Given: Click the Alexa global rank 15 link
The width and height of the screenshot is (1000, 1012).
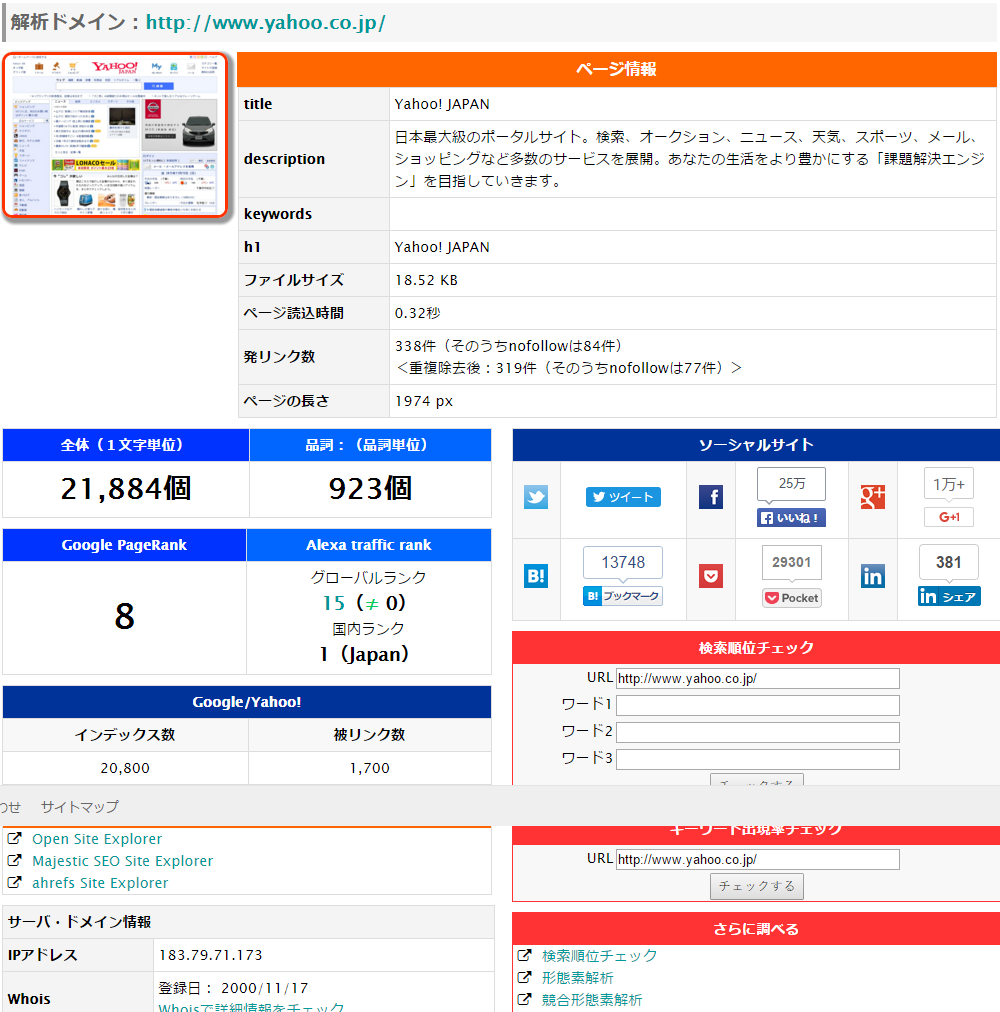Looking at the screenshot, I should [x=334, y=603].
